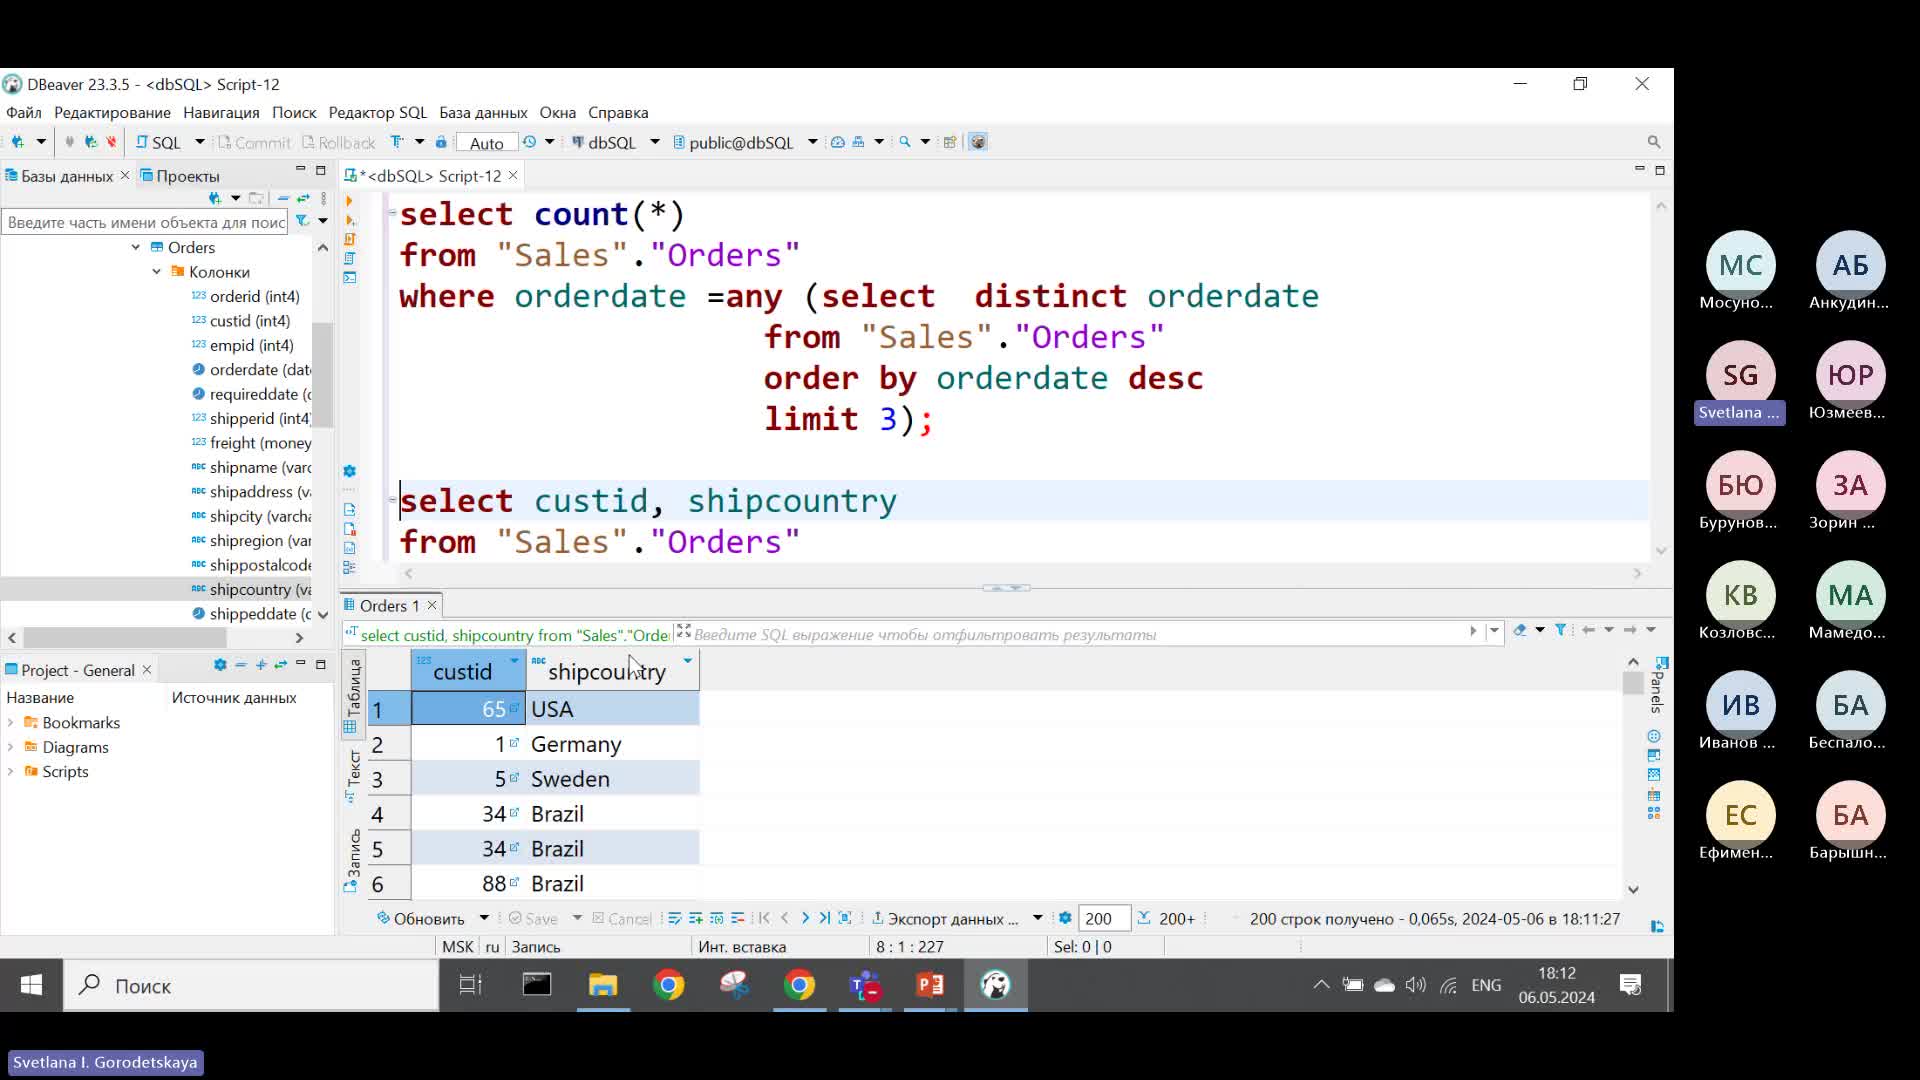Select the shipcountry column in tree
The image size is (1920, 1080).
pos(251,589)
